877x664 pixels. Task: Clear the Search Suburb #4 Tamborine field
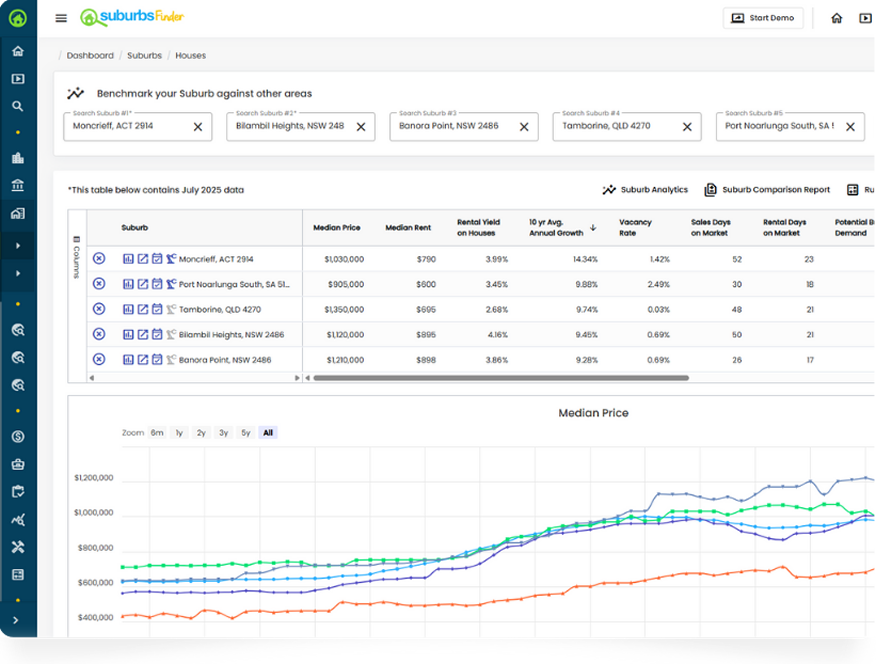686,127
